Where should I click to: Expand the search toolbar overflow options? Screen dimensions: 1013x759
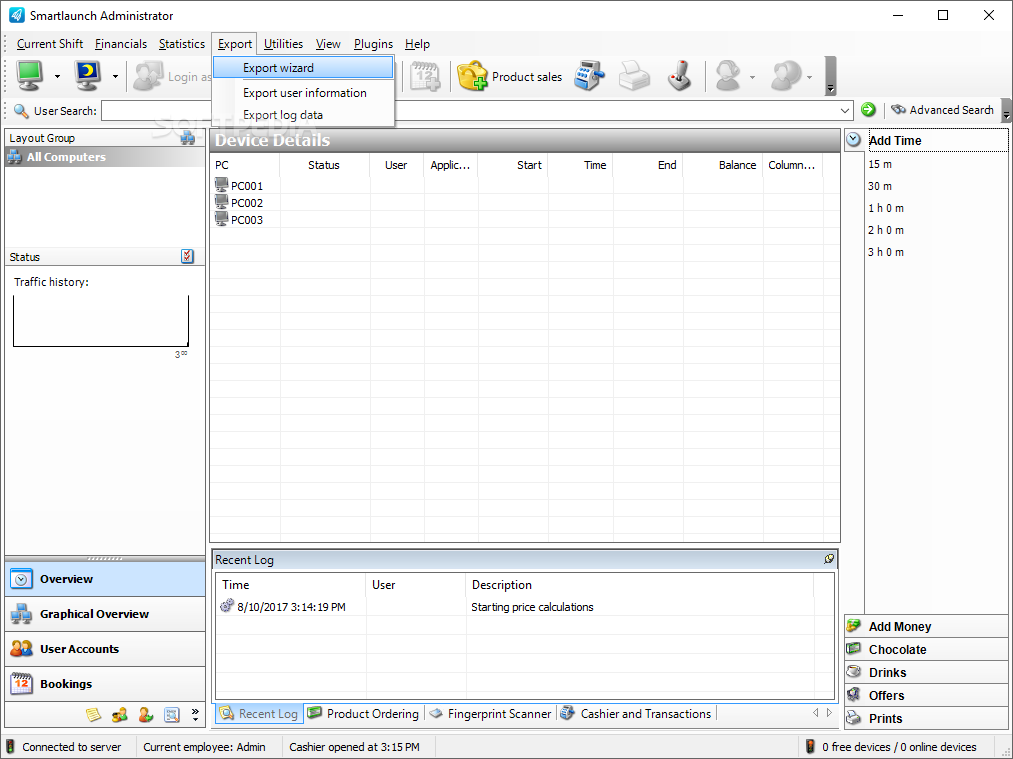coord(1006,110)
